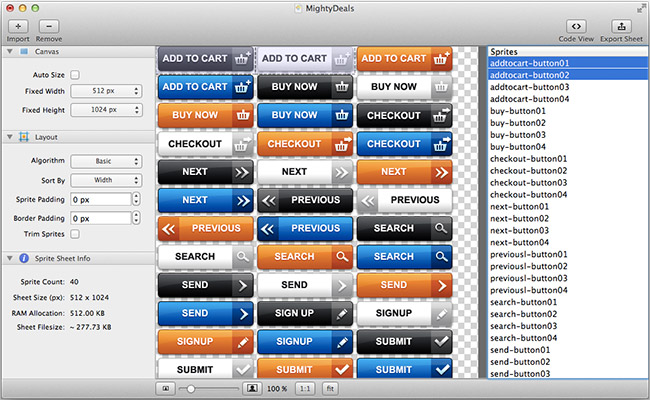Click the Sprite Padding input field
This screenshot has height=400, width=650.
point(102,198)
